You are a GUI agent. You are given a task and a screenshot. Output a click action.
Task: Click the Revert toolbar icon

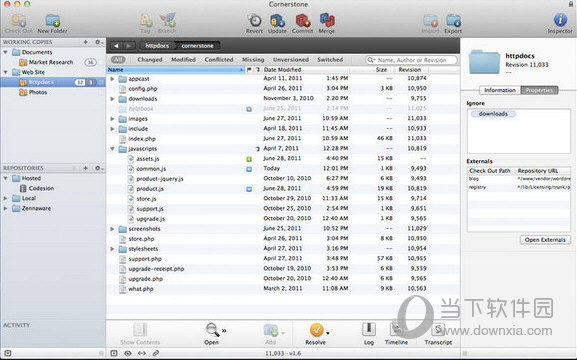(x=254, y=20)
